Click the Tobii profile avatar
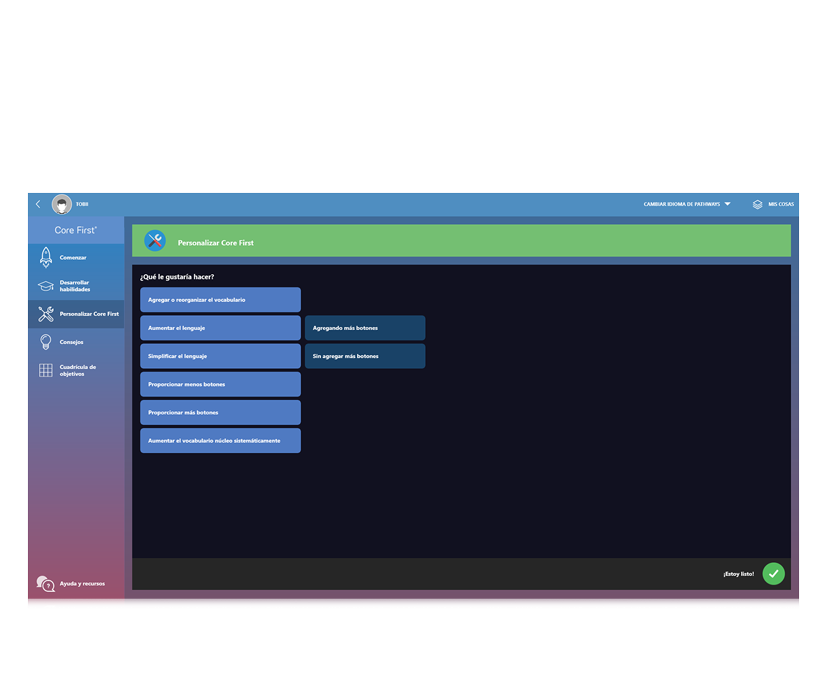Screen dimensions: 825x675 click(x=62, y=204)
